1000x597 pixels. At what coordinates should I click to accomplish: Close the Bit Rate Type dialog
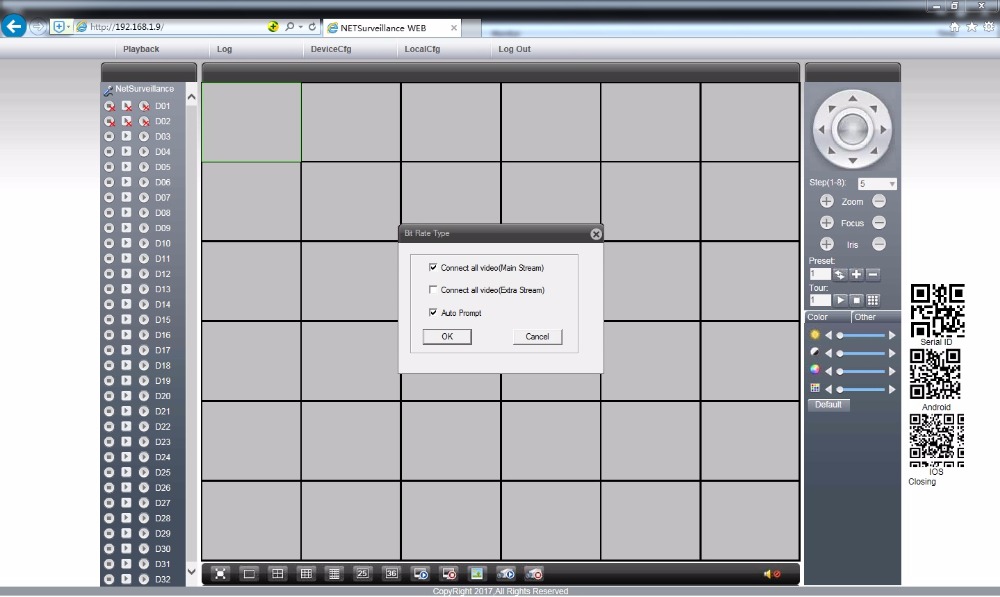point(596,234)
